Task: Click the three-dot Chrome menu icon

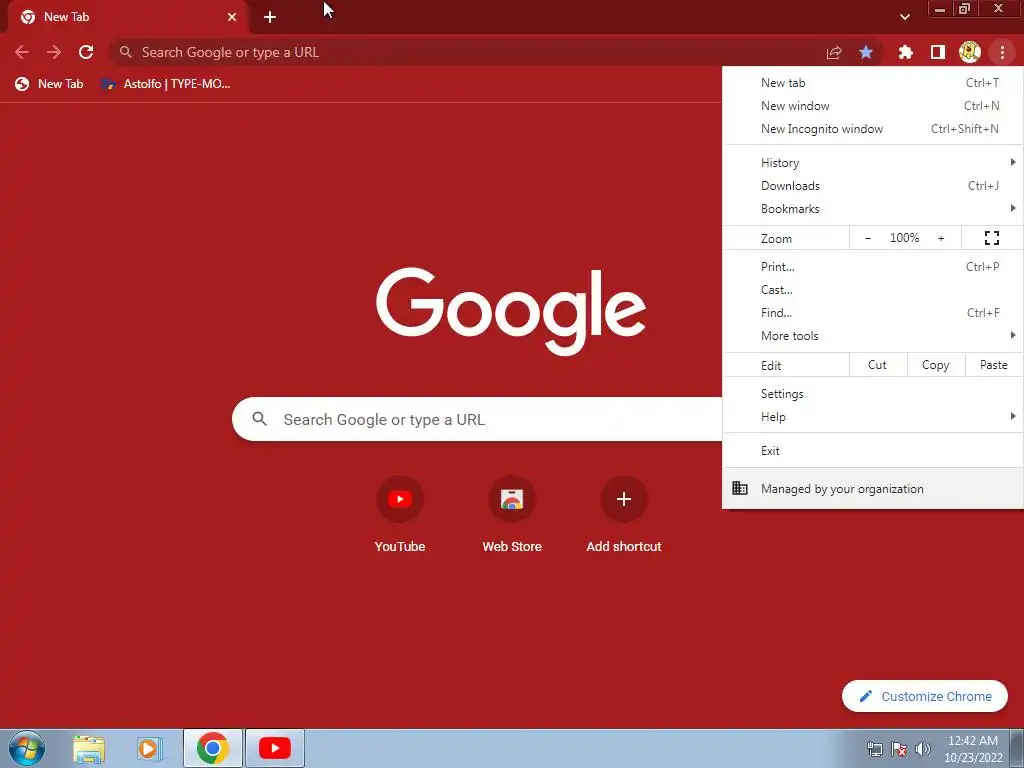Action: tap(1002, 52)
